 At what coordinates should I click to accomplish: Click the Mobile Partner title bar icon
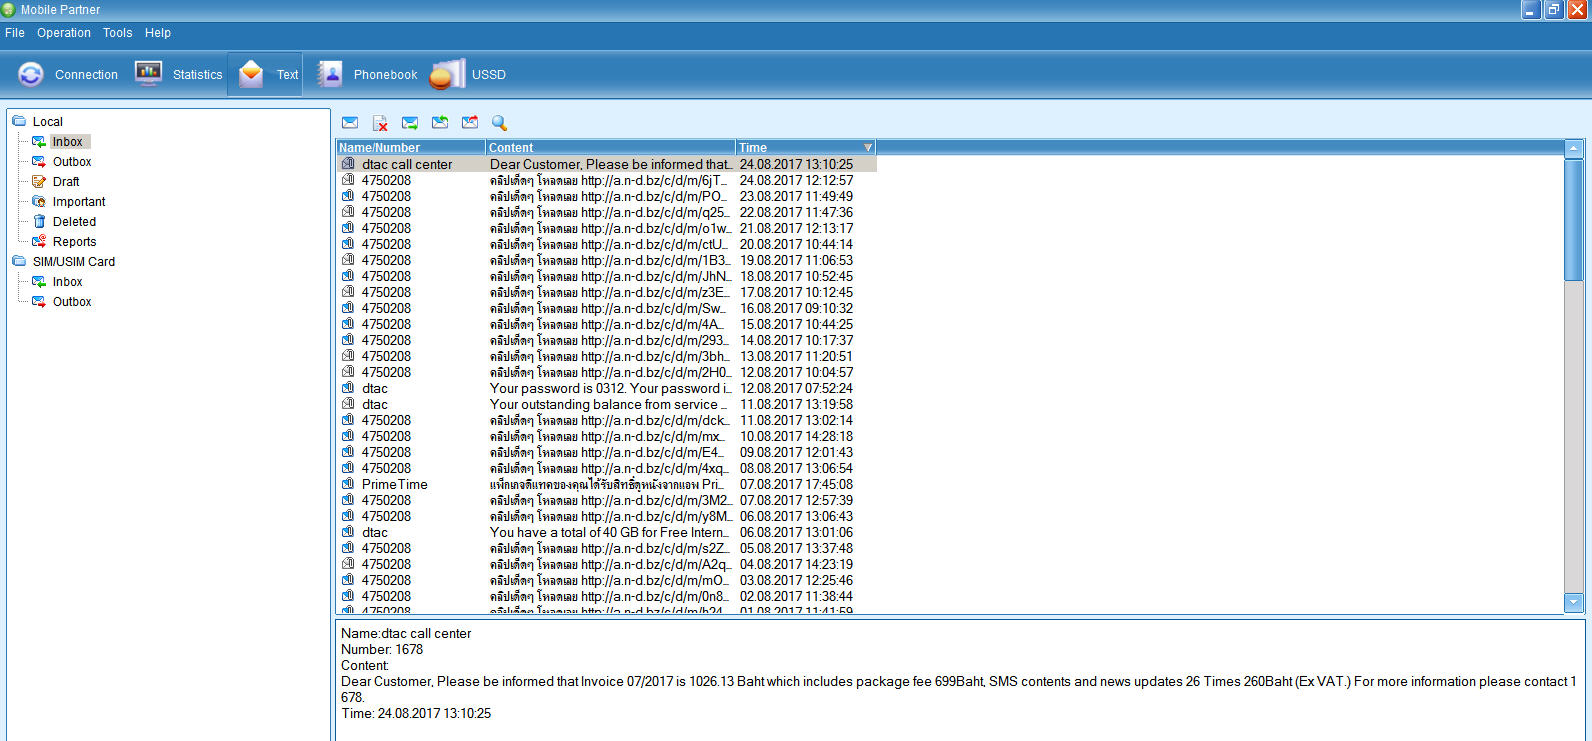9,10
